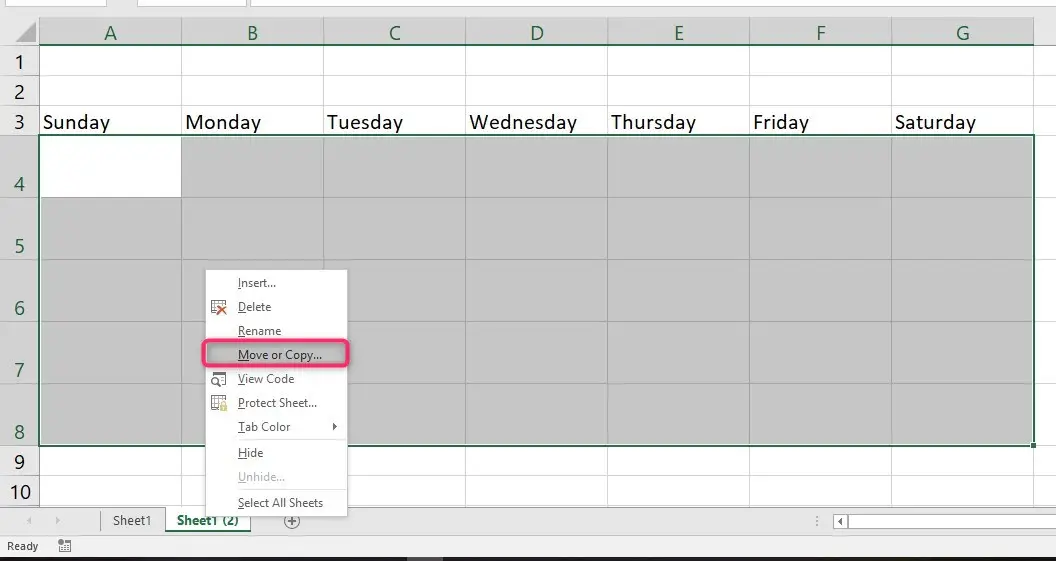Select the Sheet1 (2) tab

207,520
